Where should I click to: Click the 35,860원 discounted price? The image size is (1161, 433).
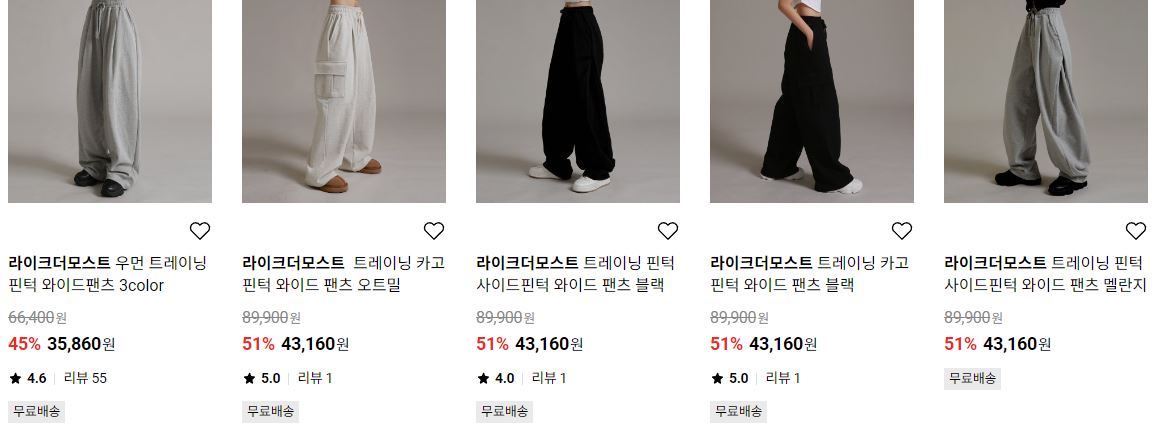(x=81, y=344)
